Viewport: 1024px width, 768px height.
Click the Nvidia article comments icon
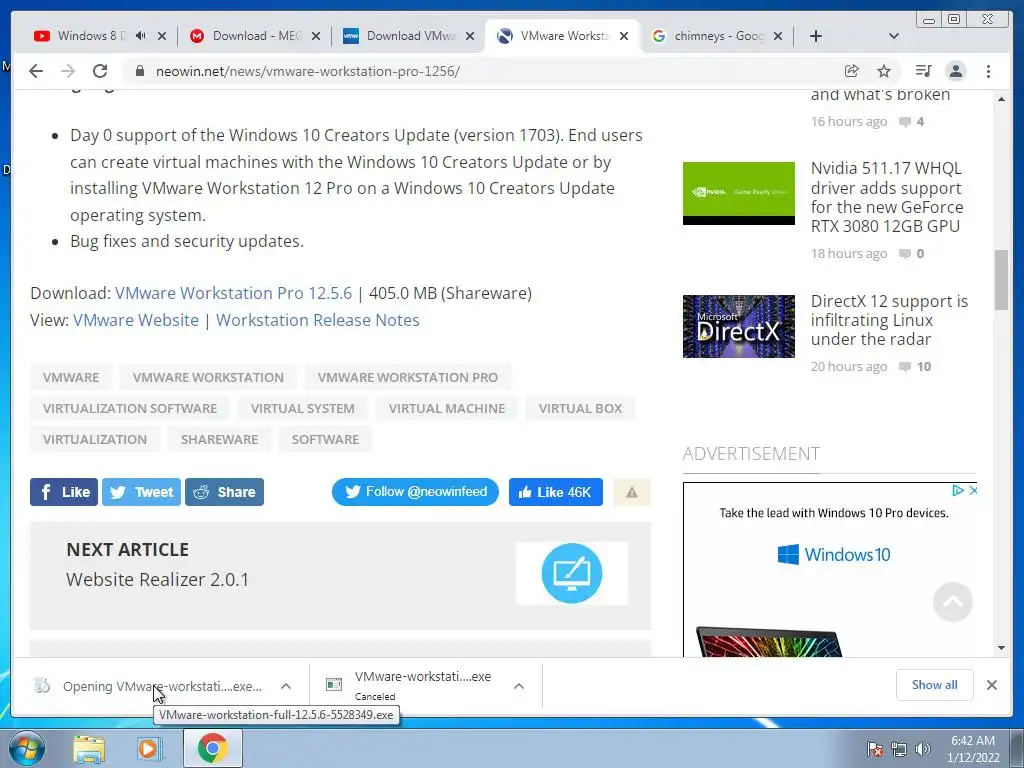tap(904, 253)
